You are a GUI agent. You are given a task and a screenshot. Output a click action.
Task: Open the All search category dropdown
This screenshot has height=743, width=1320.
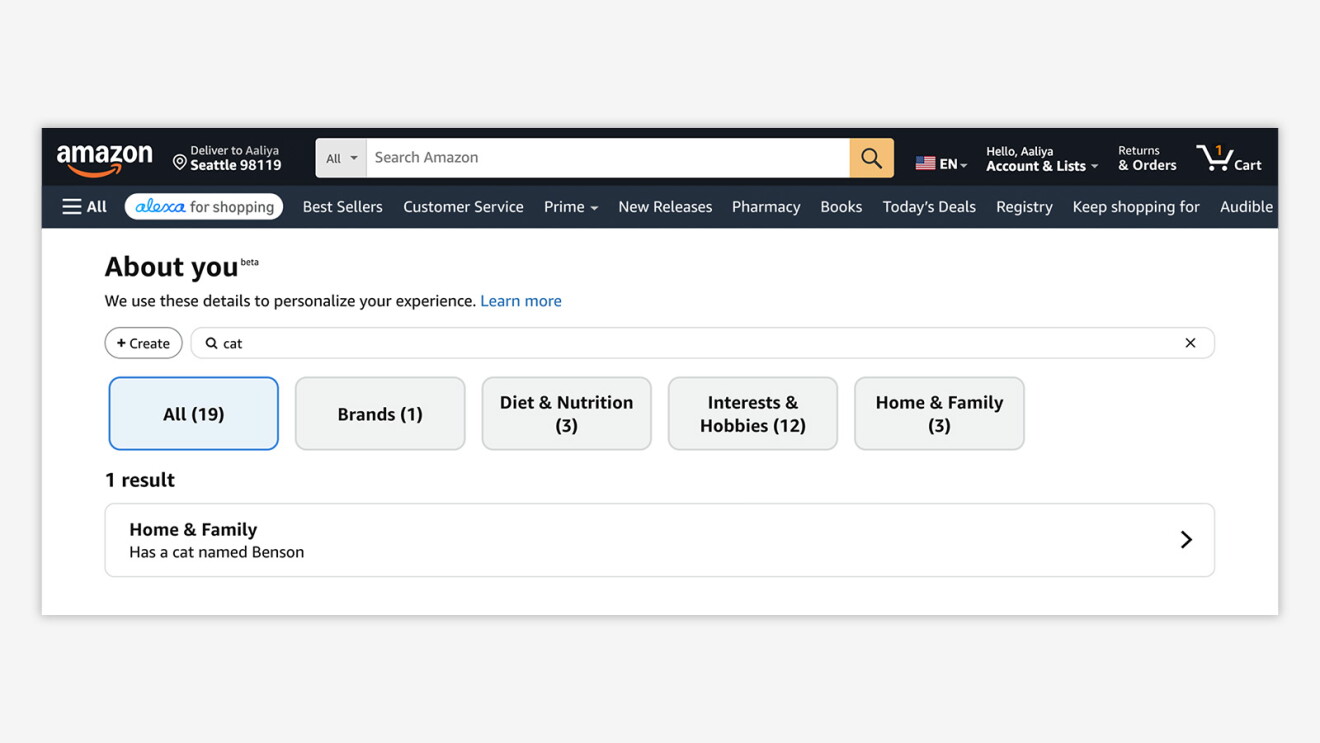coord(341,158)
